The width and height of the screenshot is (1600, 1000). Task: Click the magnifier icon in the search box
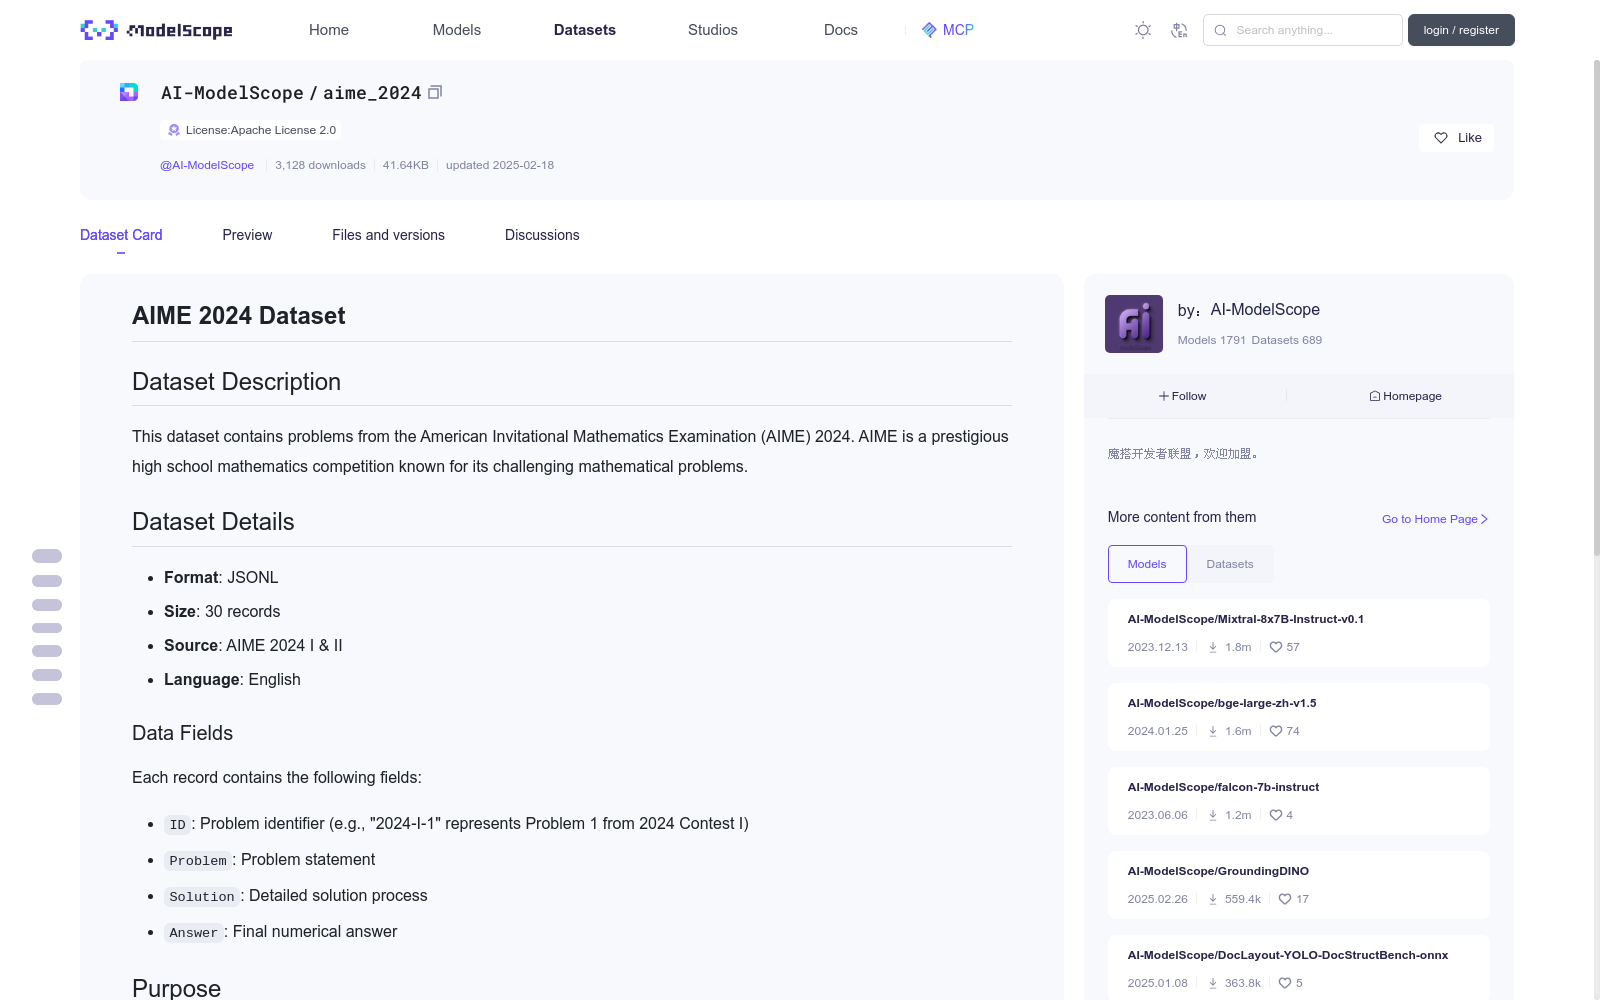[x=1220, y=30]
